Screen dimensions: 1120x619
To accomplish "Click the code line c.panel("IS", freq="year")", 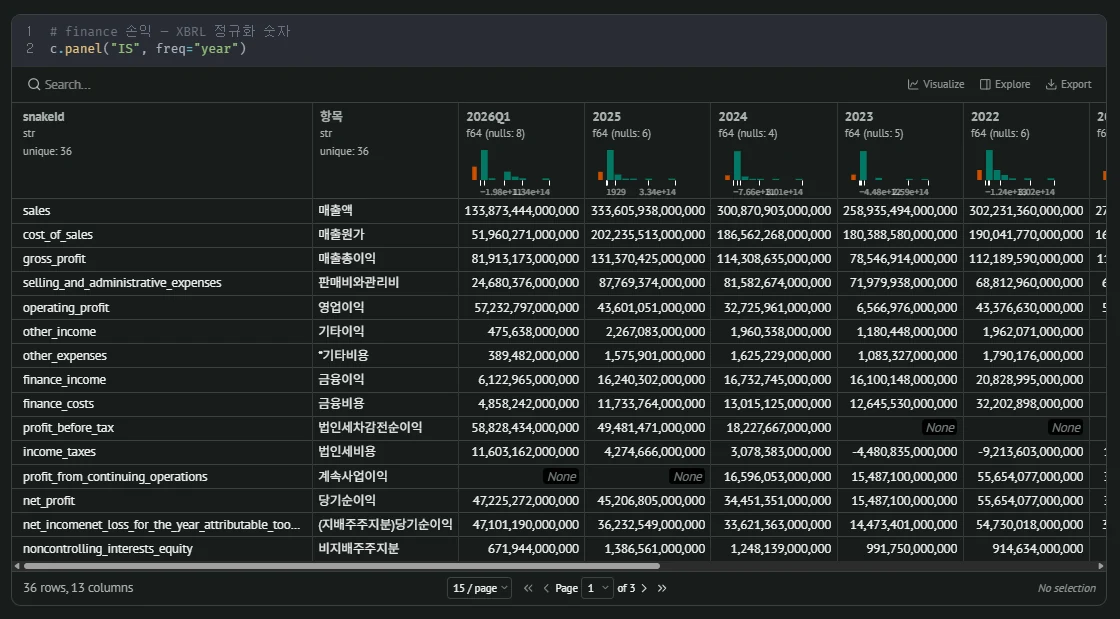I will 148,49.
